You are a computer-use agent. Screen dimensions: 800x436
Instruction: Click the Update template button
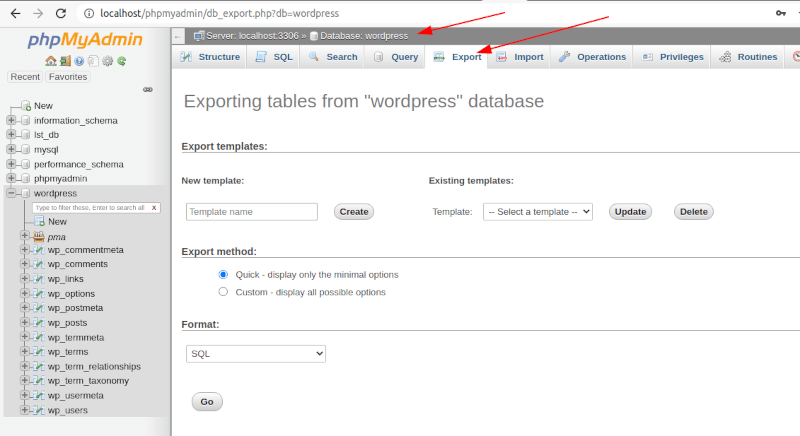tap(630, 212)
